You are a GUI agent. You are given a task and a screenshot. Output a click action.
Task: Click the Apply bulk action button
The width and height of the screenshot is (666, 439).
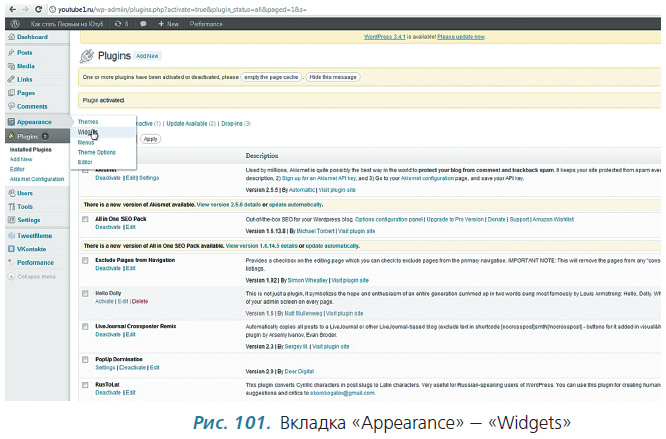click(x=150, y=139)
